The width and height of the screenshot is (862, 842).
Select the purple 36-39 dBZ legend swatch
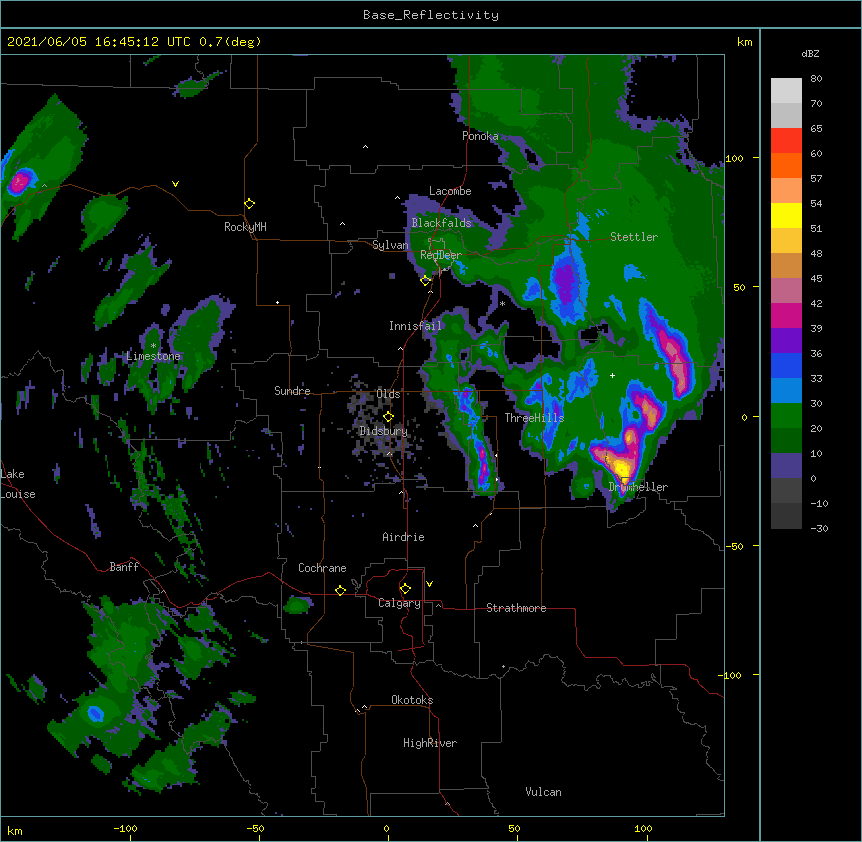pyautogui.click(x=786, y=340)
